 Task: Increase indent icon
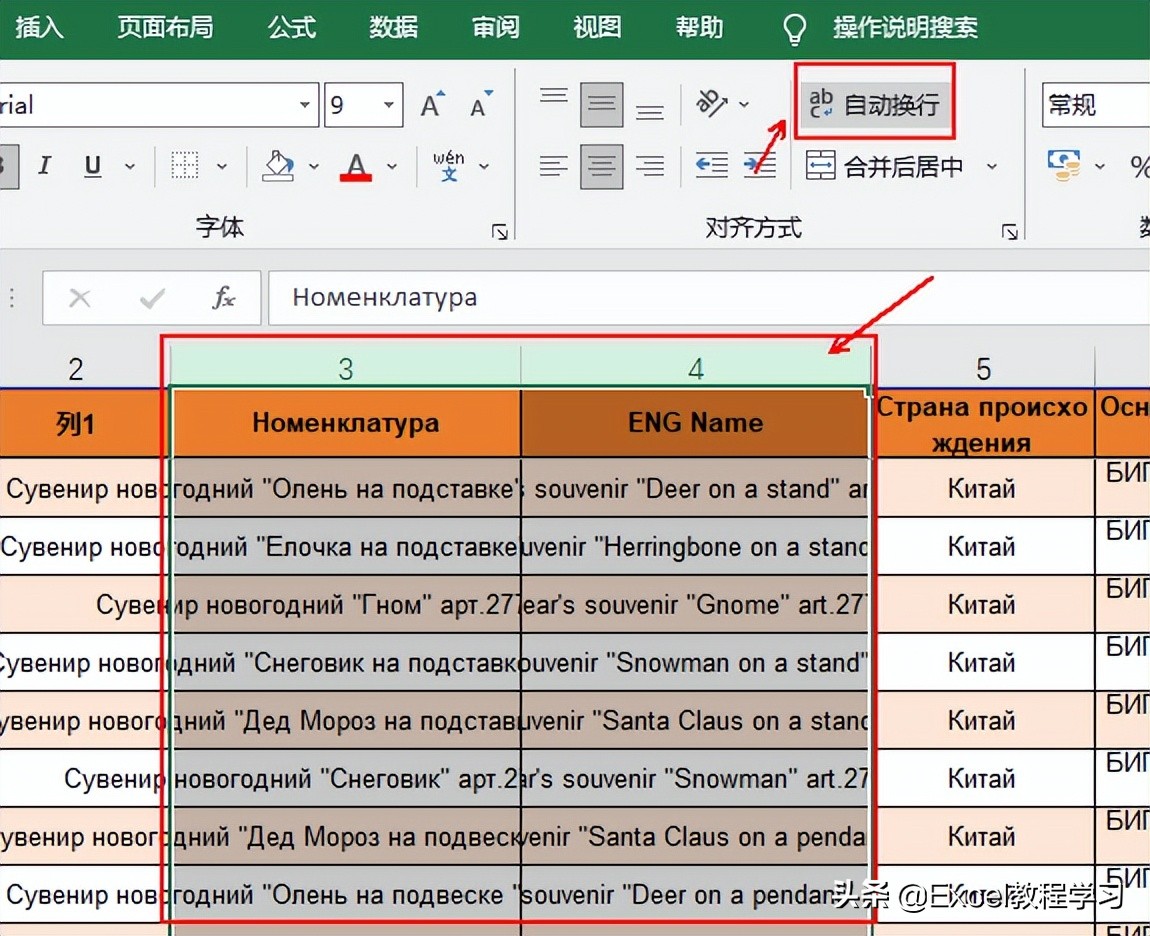click(x=760, y=166)
